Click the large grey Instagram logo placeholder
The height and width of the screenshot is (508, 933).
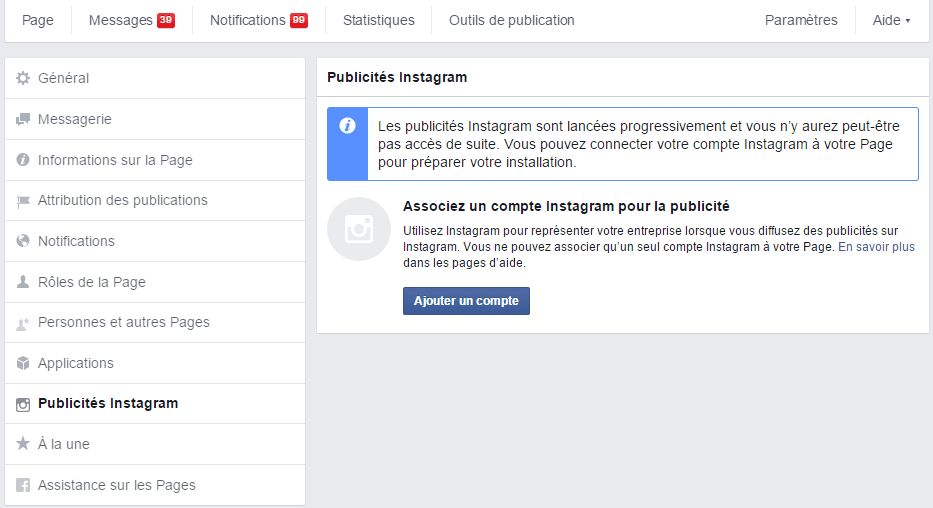click(359, 229)
